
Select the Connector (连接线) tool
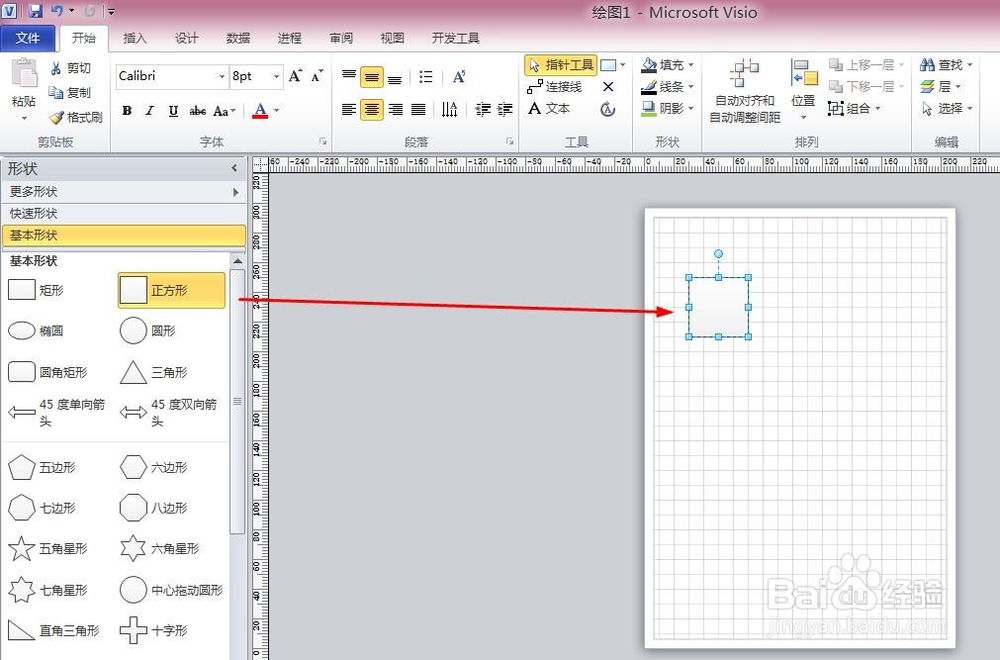[x=555, y=87]
